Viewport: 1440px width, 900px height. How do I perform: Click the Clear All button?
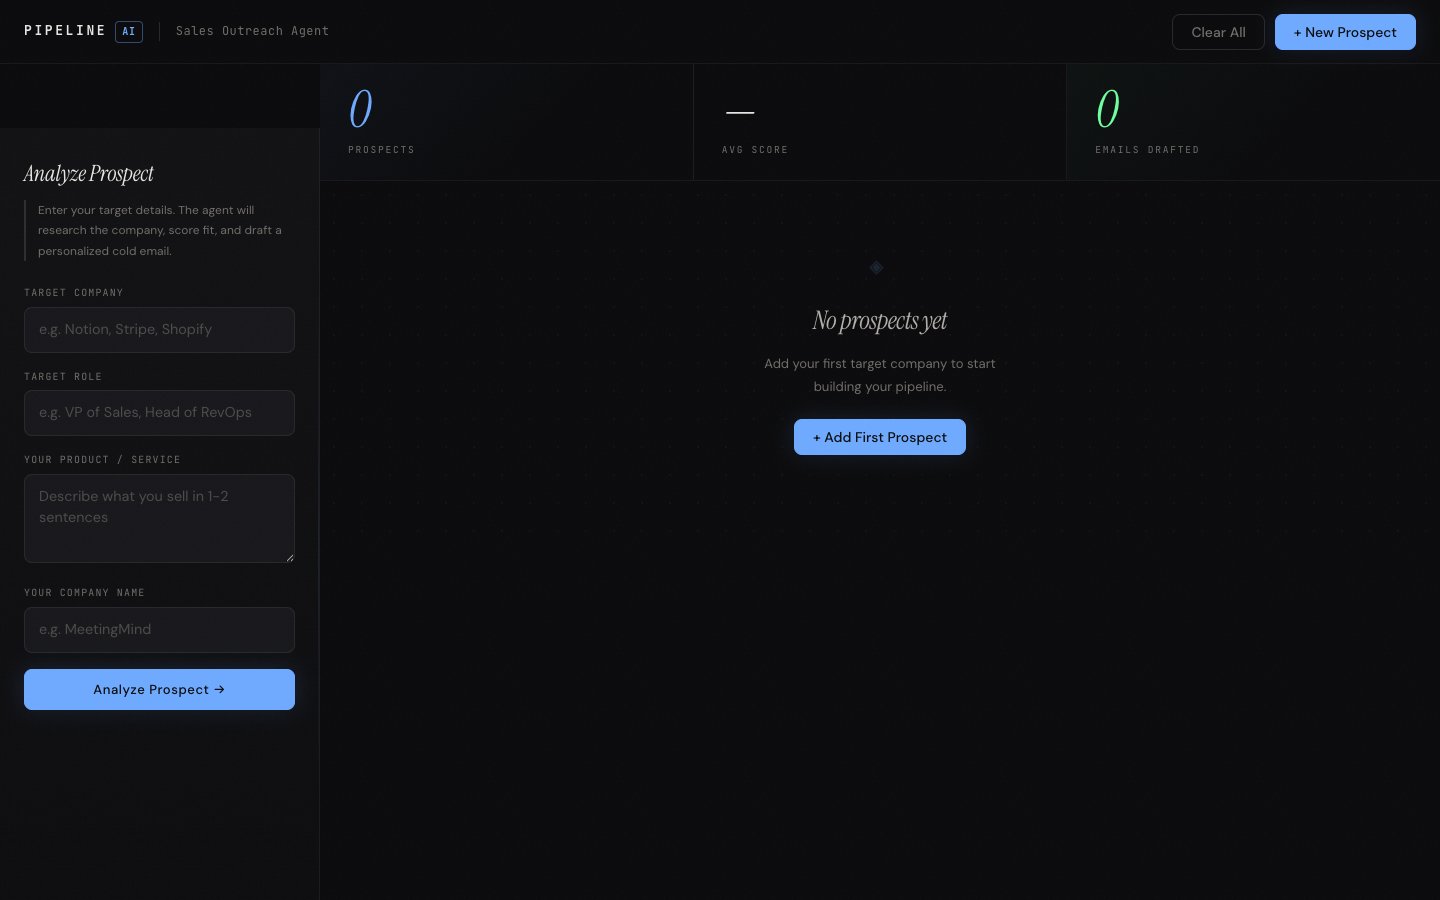click(1218, 32)
